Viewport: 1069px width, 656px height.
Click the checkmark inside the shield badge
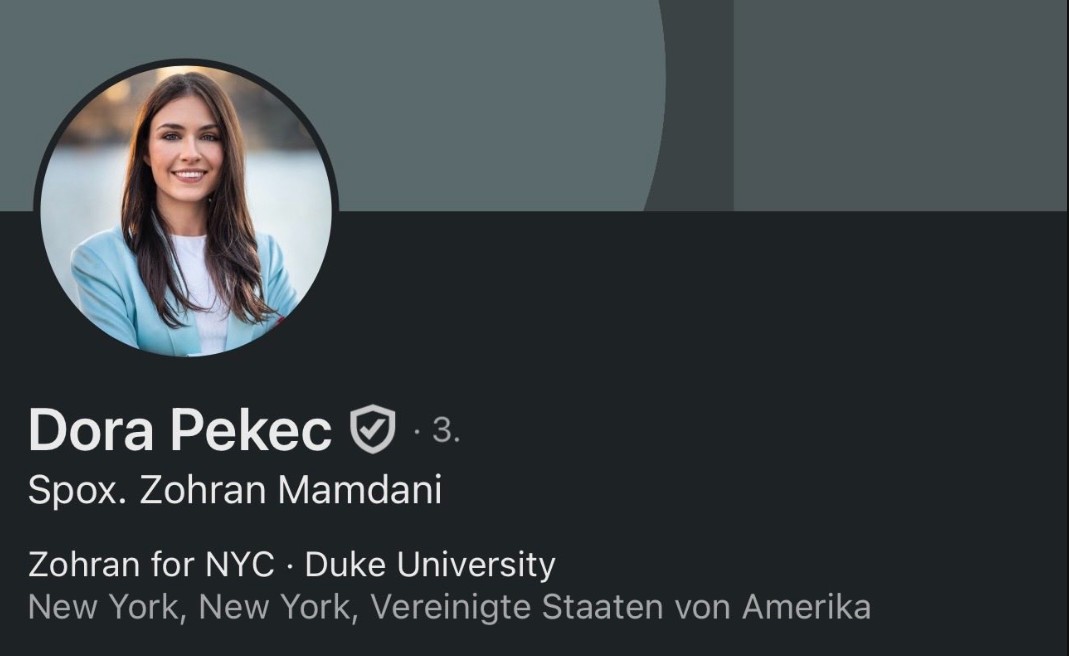pos(372,428)
